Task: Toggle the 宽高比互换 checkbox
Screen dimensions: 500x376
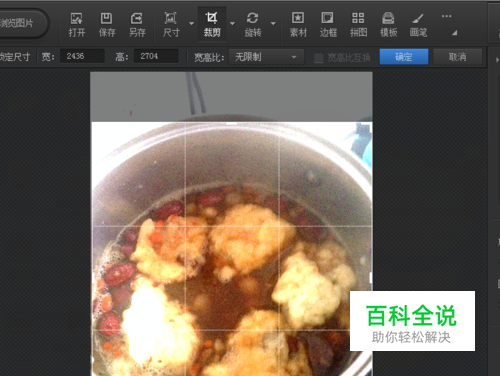Action: [319, 58]
